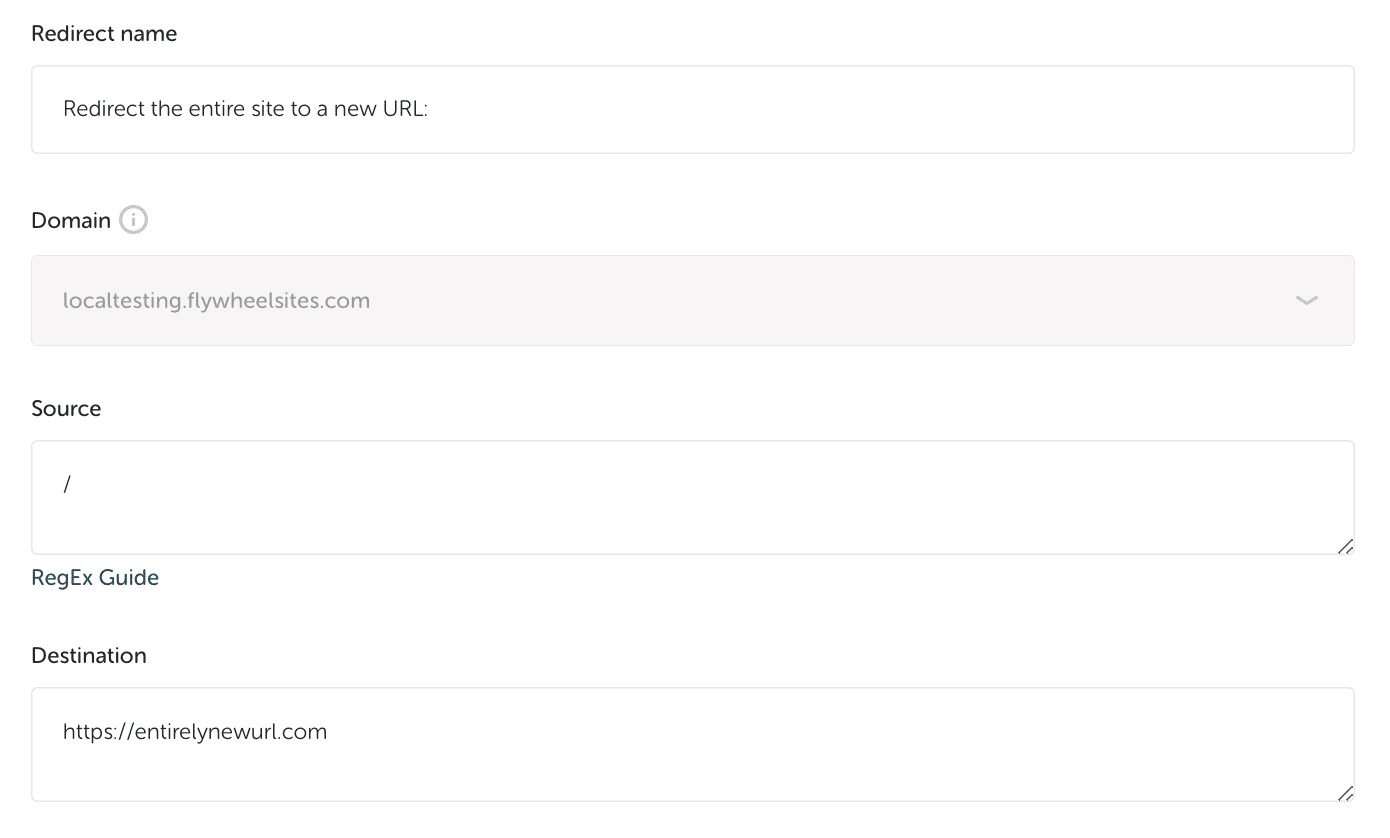
Task: Select the destination URL text
Action: 195,731
